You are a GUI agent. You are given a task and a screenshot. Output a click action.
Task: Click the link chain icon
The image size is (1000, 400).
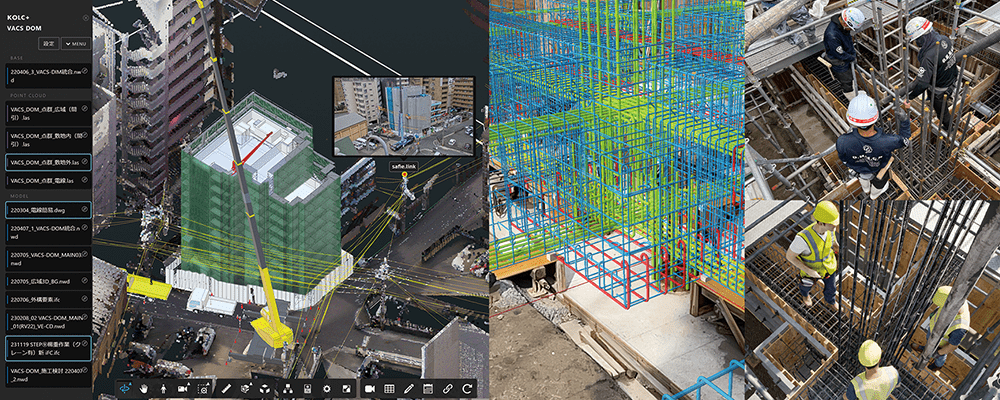pos(448,388)
